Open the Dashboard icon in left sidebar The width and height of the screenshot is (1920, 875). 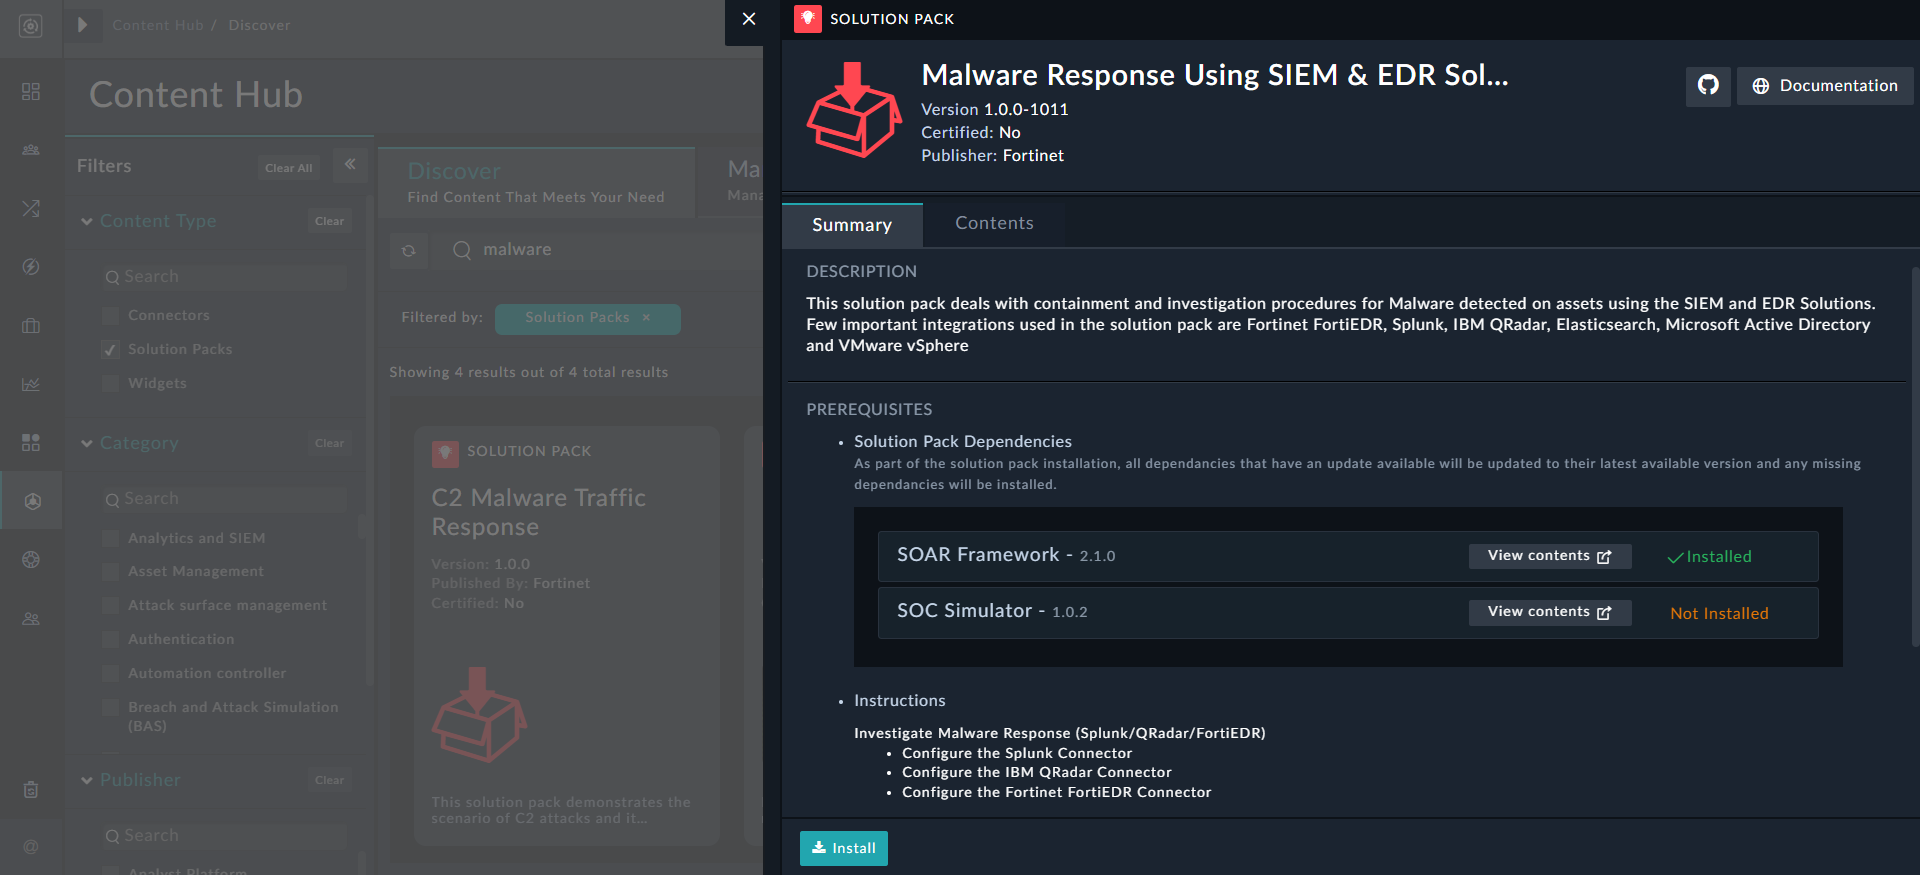tap(31, 92)
